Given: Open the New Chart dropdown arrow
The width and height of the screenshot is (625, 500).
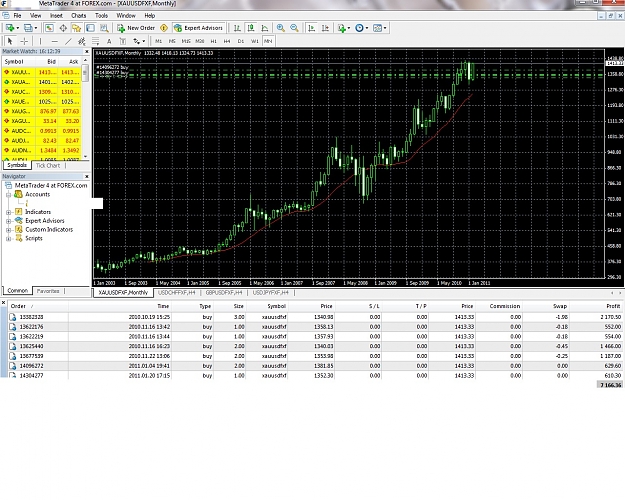Looking at the screenshot, I should click(x=18, y=28).
